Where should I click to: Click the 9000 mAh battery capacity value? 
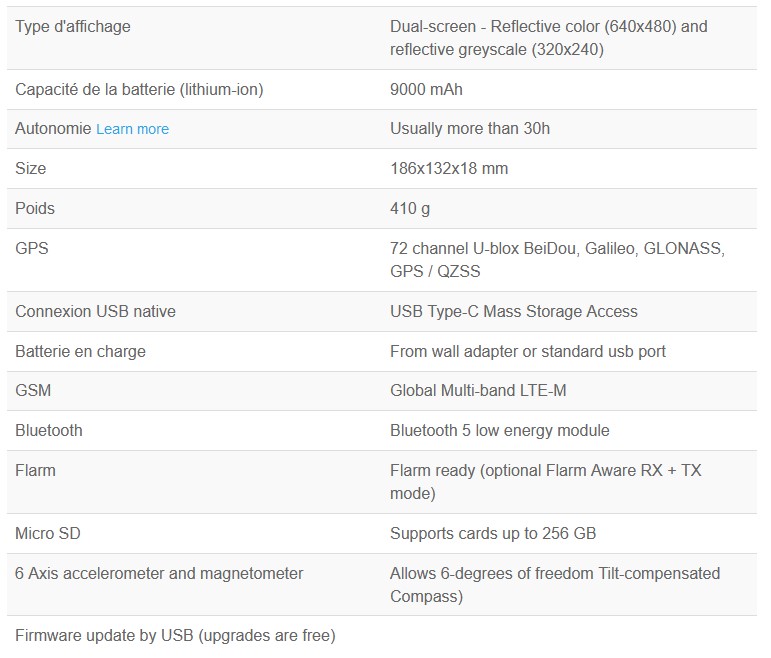426,90
